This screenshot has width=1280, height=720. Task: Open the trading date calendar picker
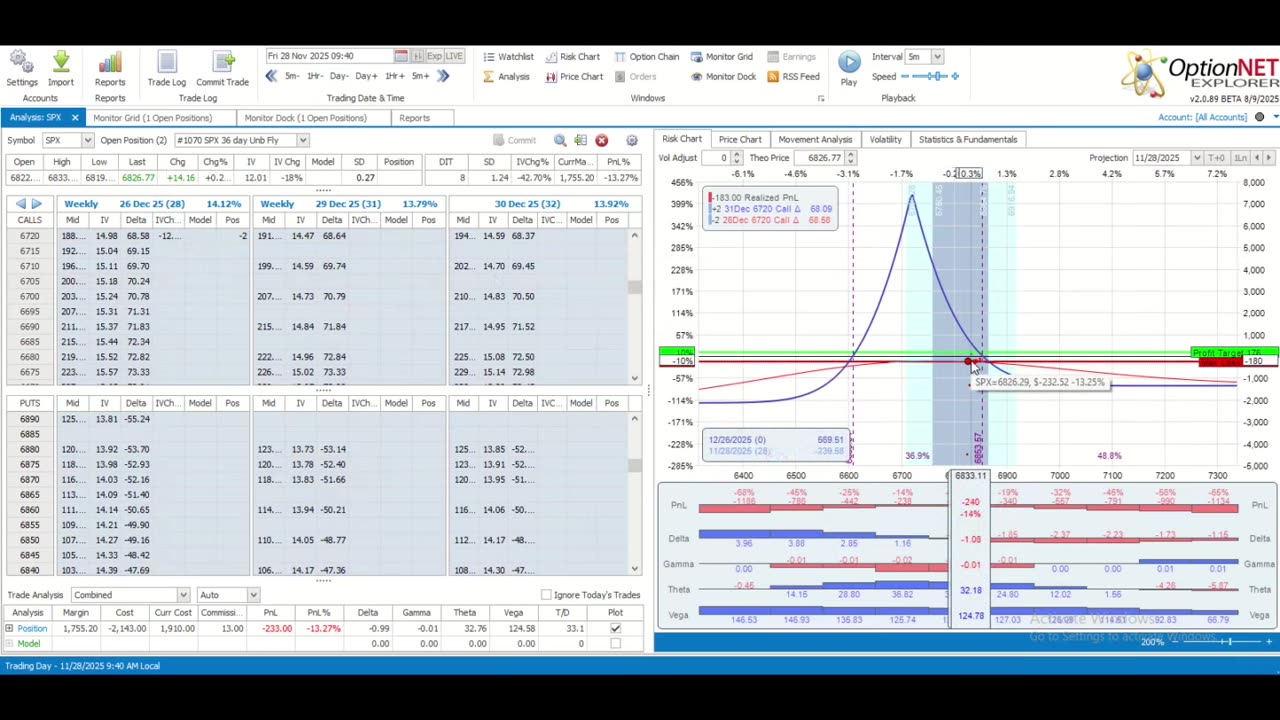click(x=401, y=56)
